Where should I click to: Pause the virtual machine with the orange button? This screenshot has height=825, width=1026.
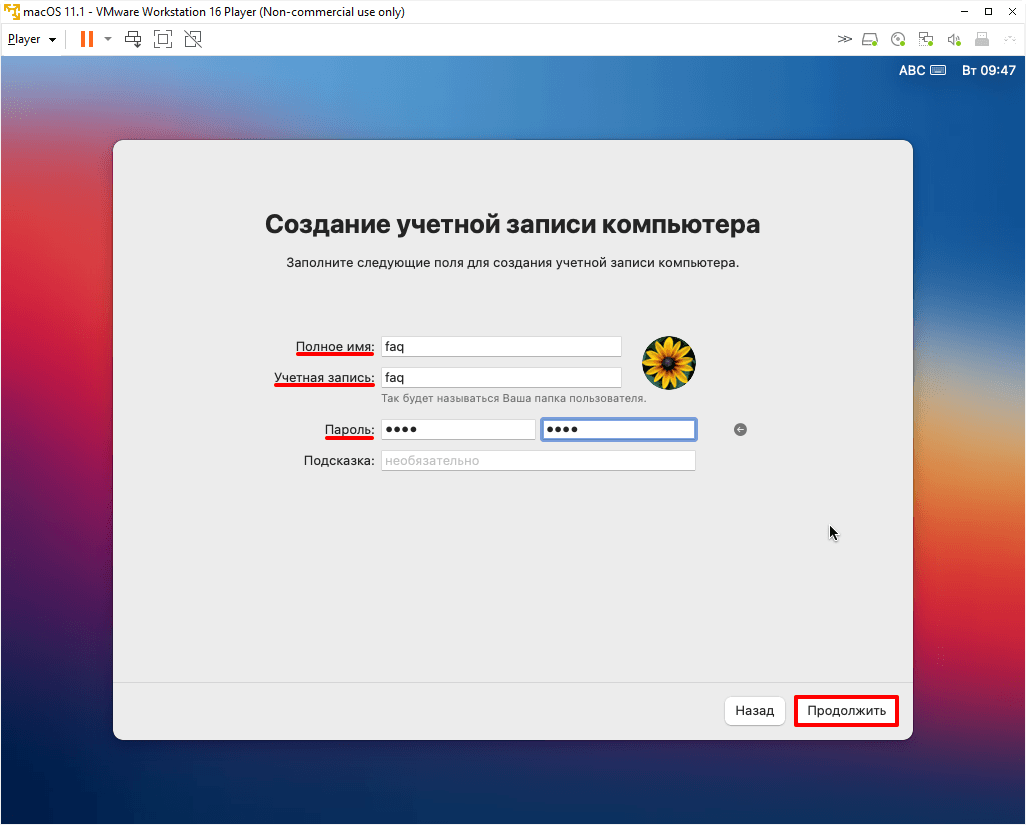tap(87, 40)
